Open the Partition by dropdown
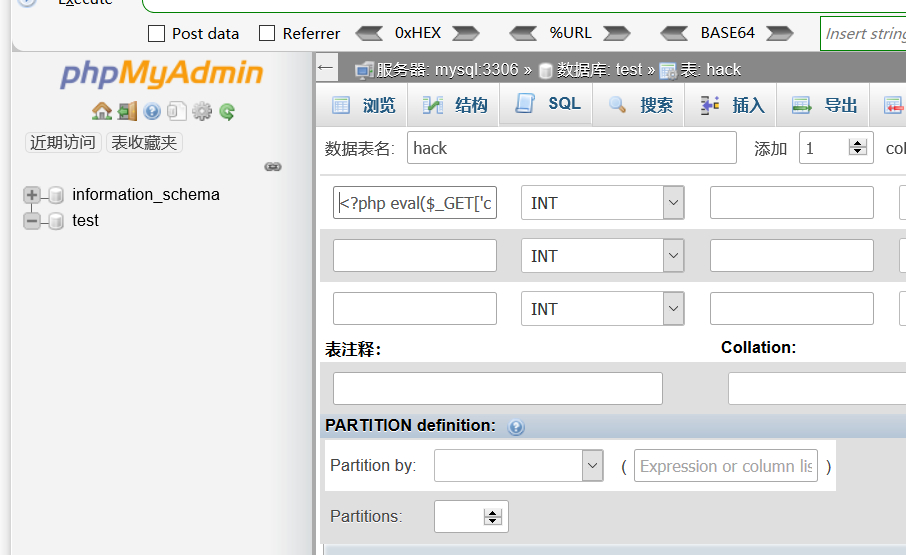Screen dimensions: 906x555 518,466
